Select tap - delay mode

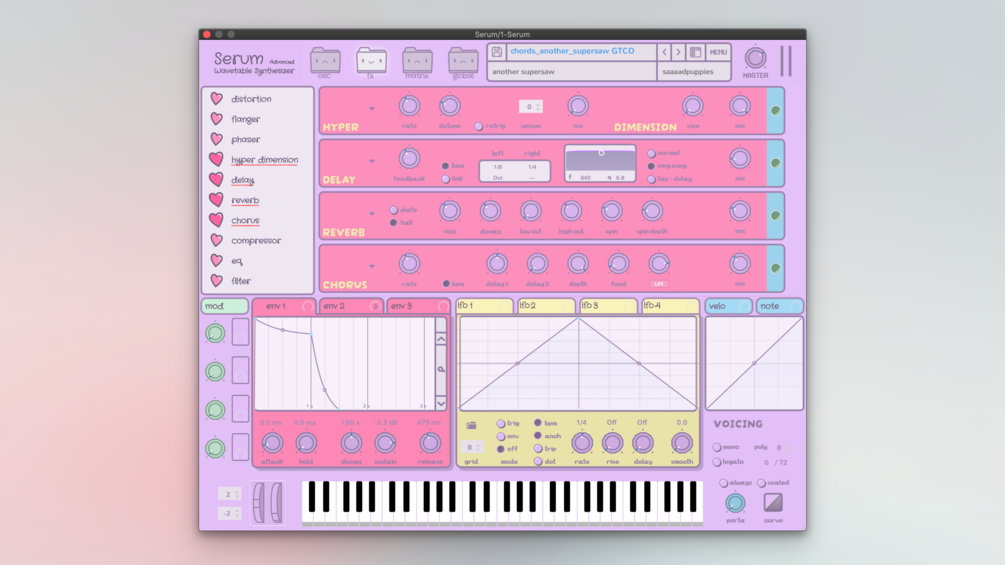[x=651, y=179]
